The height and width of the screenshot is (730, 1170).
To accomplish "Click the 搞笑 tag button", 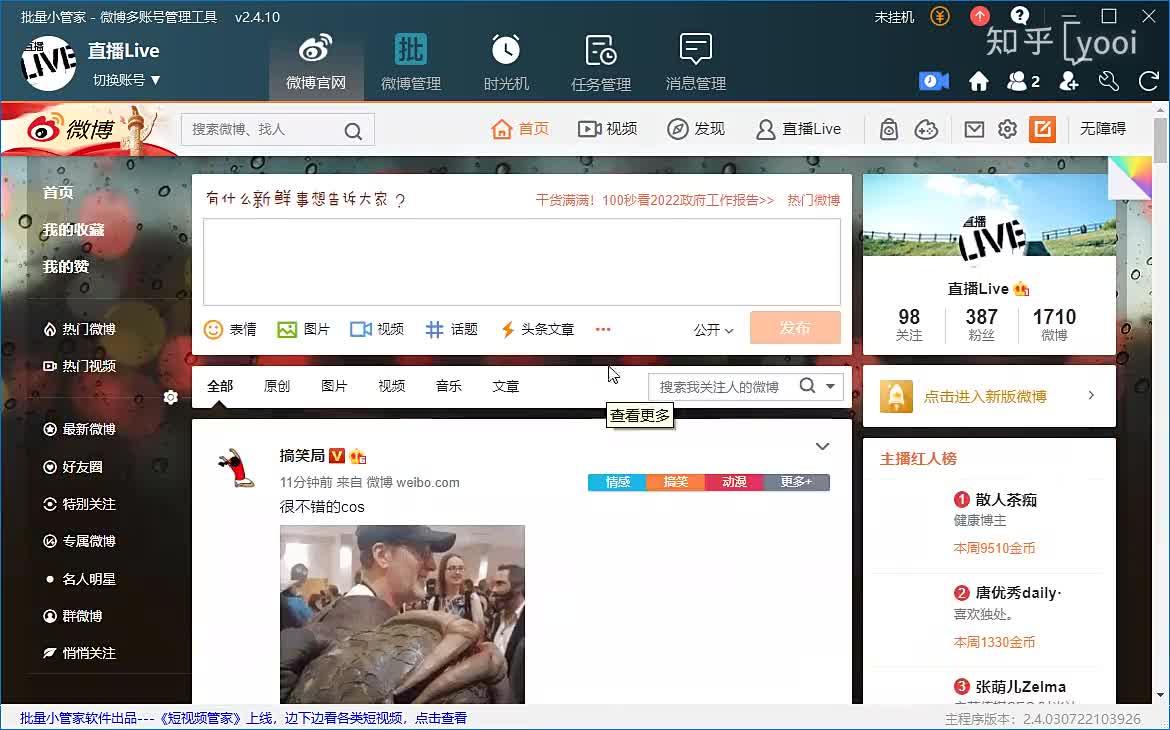I will point(675,482).
